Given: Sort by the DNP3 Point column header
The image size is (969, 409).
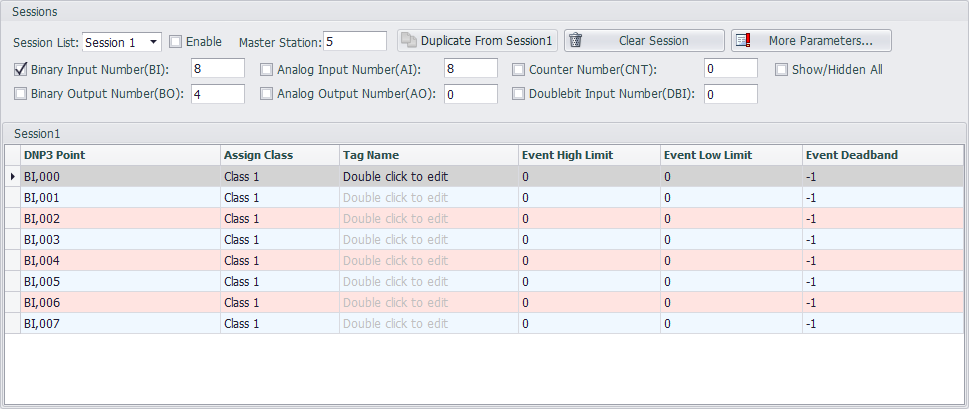Looking at the screenshot, I should (120, 155).
